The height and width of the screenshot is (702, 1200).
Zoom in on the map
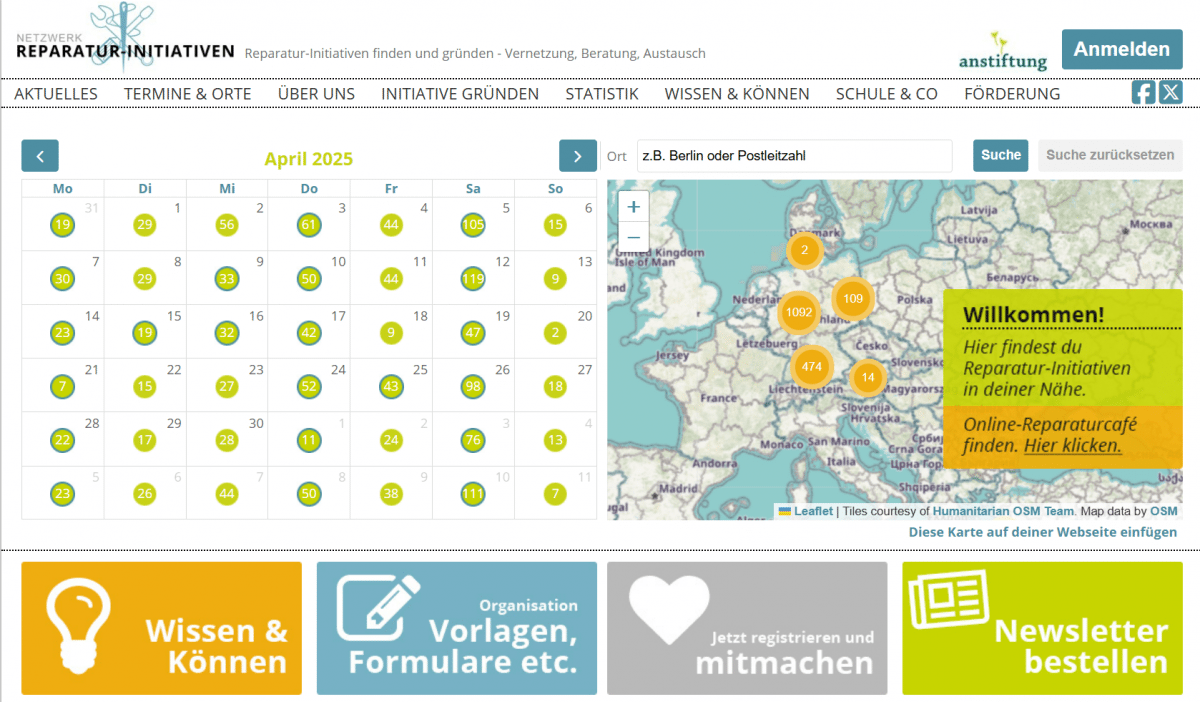coord(634,206)
